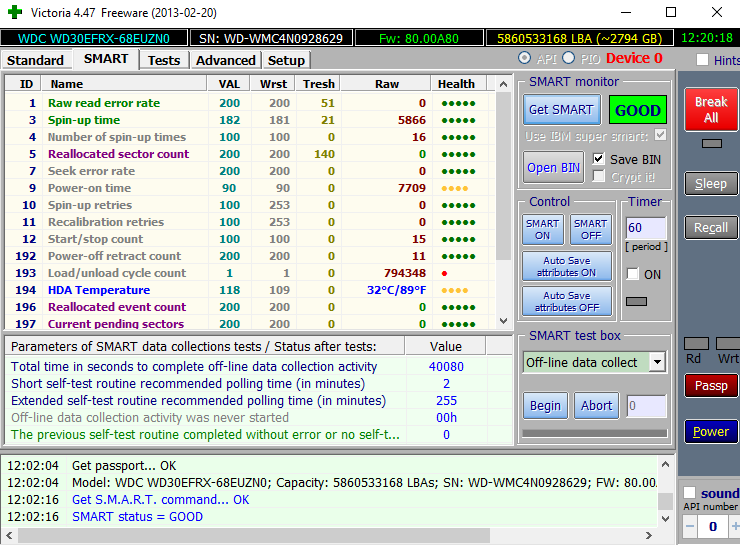Image resolution: width=740 pixels, height=545 pixels.
Task: Click log panel scroll-up arrow
Action: (665, 464)
